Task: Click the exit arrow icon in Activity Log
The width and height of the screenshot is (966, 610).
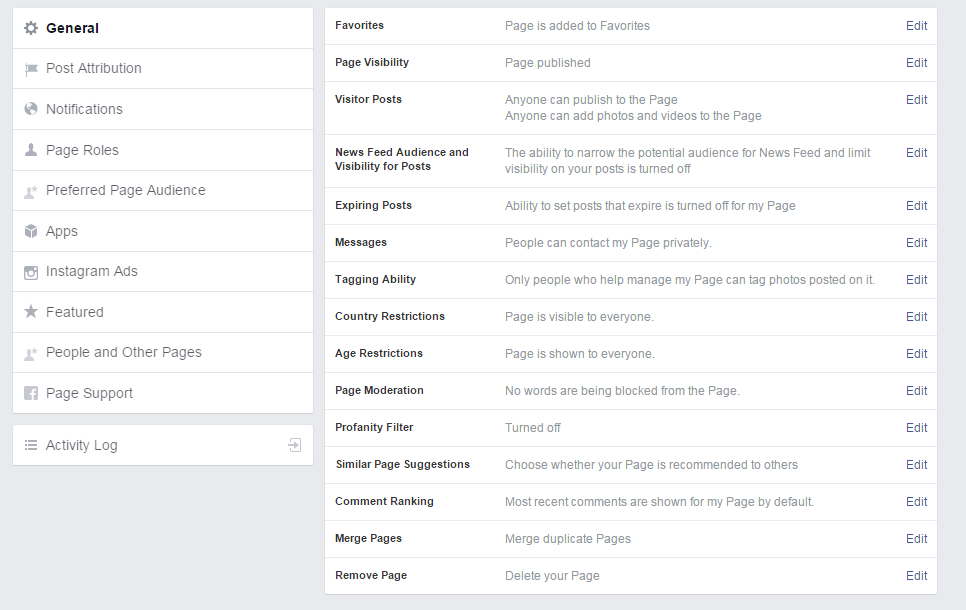Action: [294, 445]
